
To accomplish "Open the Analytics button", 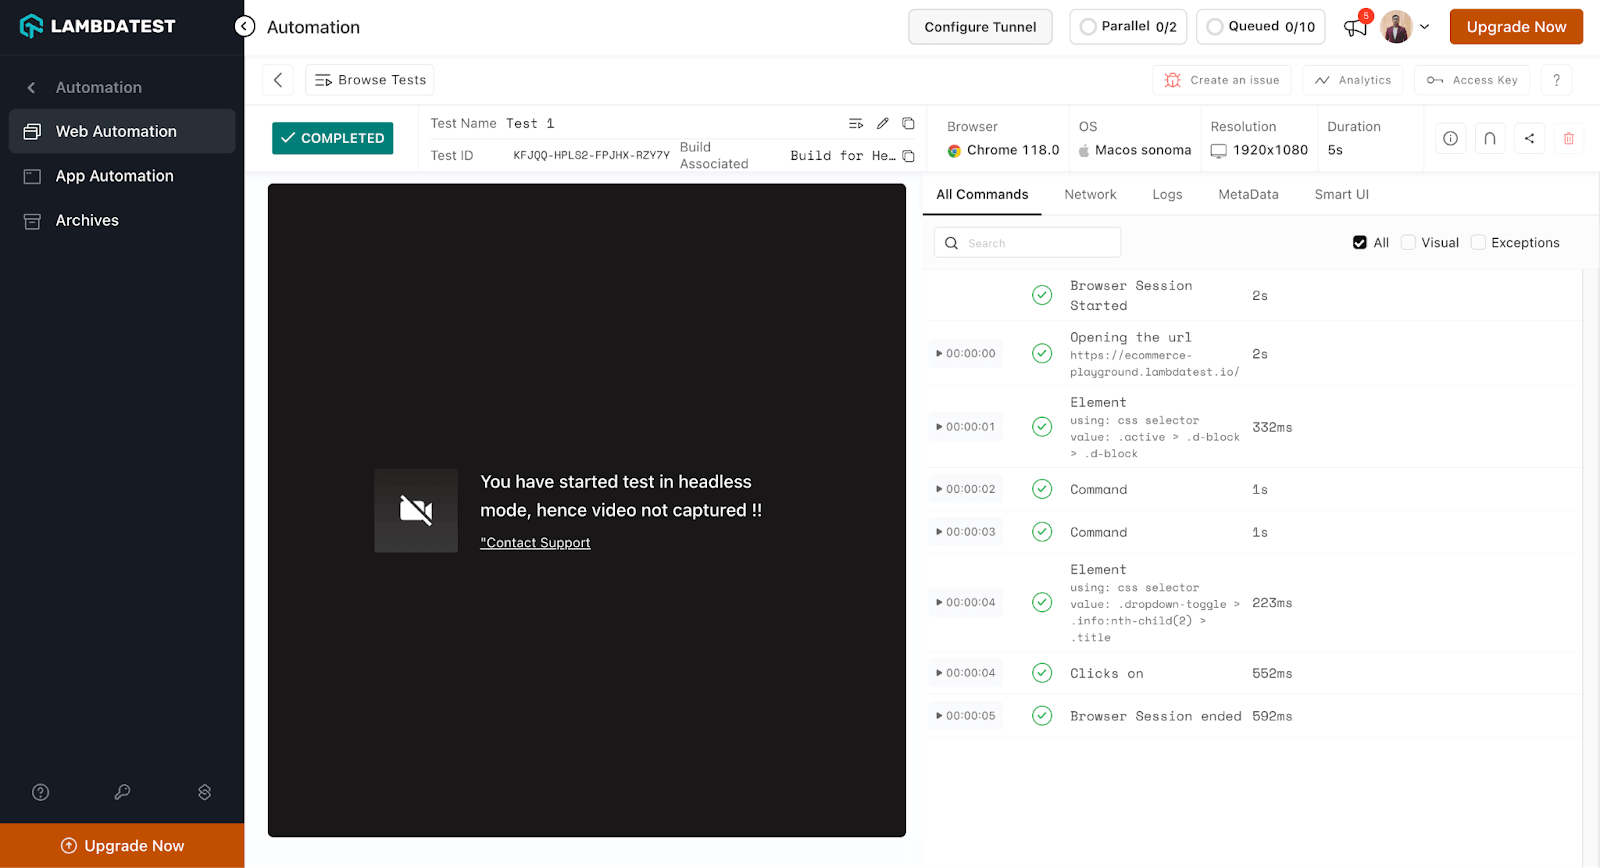I will (x=1353, y=80).
